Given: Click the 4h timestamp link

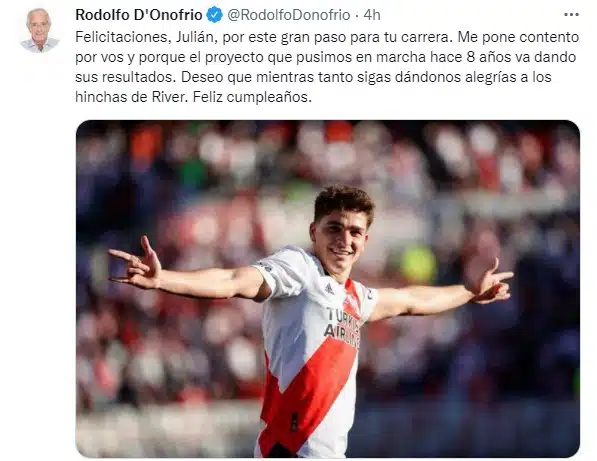Looking at the screenshot, I should tap(372, 15).
